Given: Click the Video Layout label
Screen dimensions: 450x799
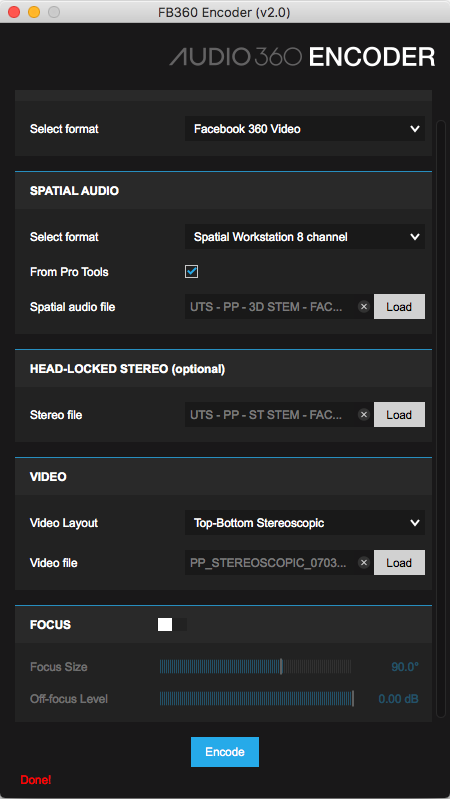Looking at the screenshot, I should pos(64,523).
